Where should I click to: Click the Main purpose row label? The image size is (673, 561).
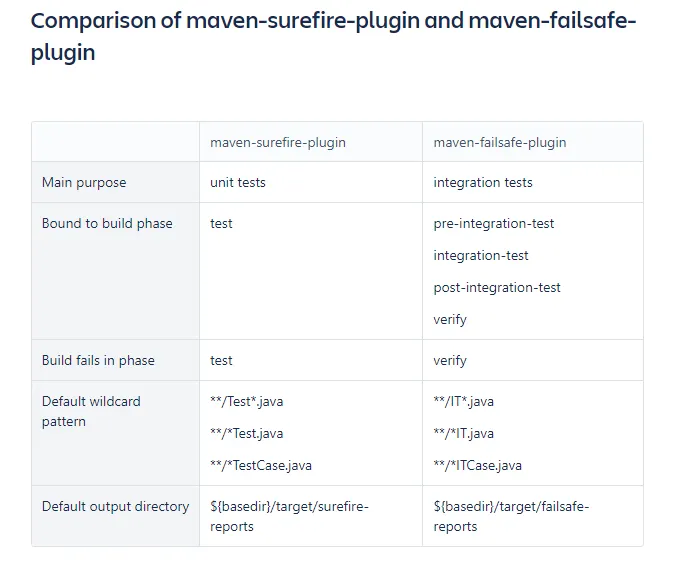(84, 183)
